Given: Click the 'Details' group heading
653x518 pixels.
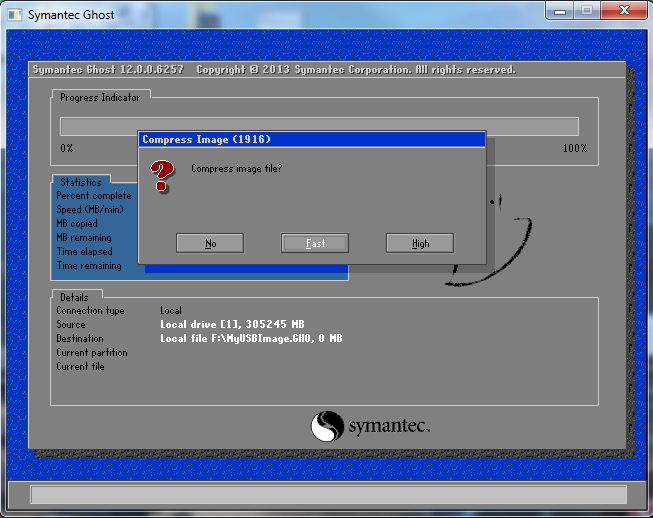Looking at the screenshot, I should tap(74, 297).
